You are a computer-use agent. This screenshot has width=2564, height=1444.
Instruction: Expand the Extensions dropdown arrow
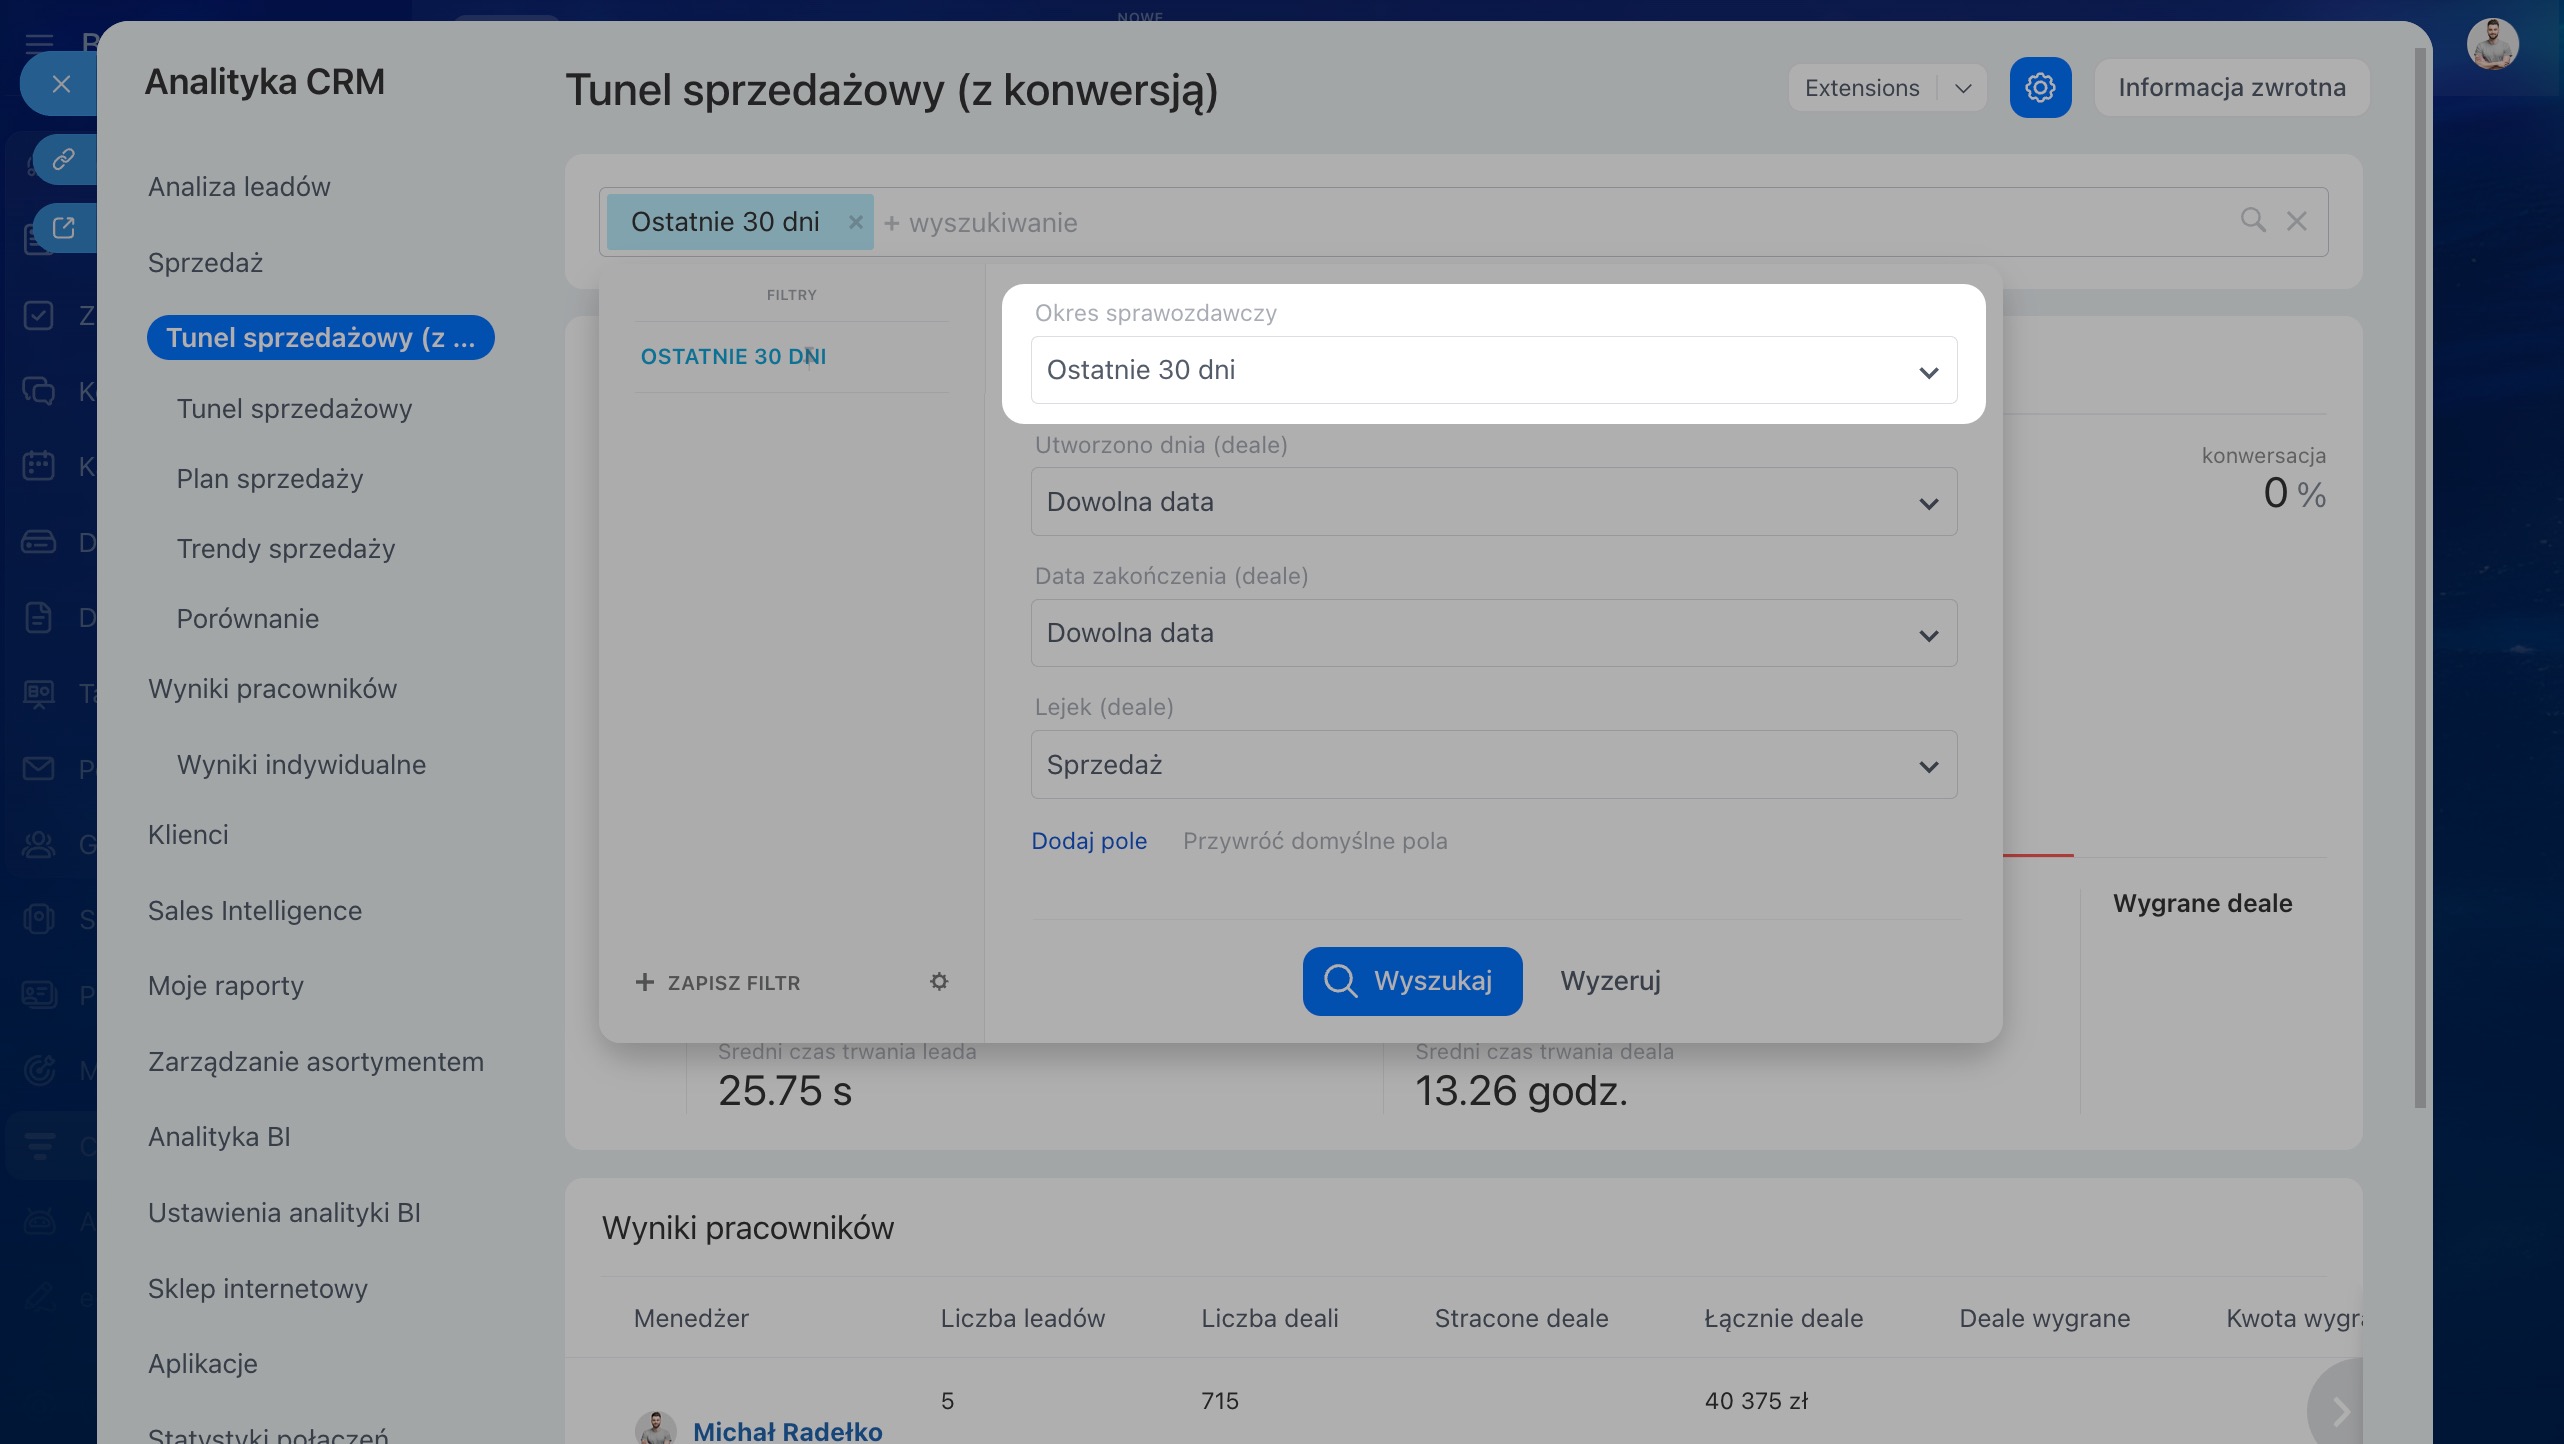tap(1963, 88)
